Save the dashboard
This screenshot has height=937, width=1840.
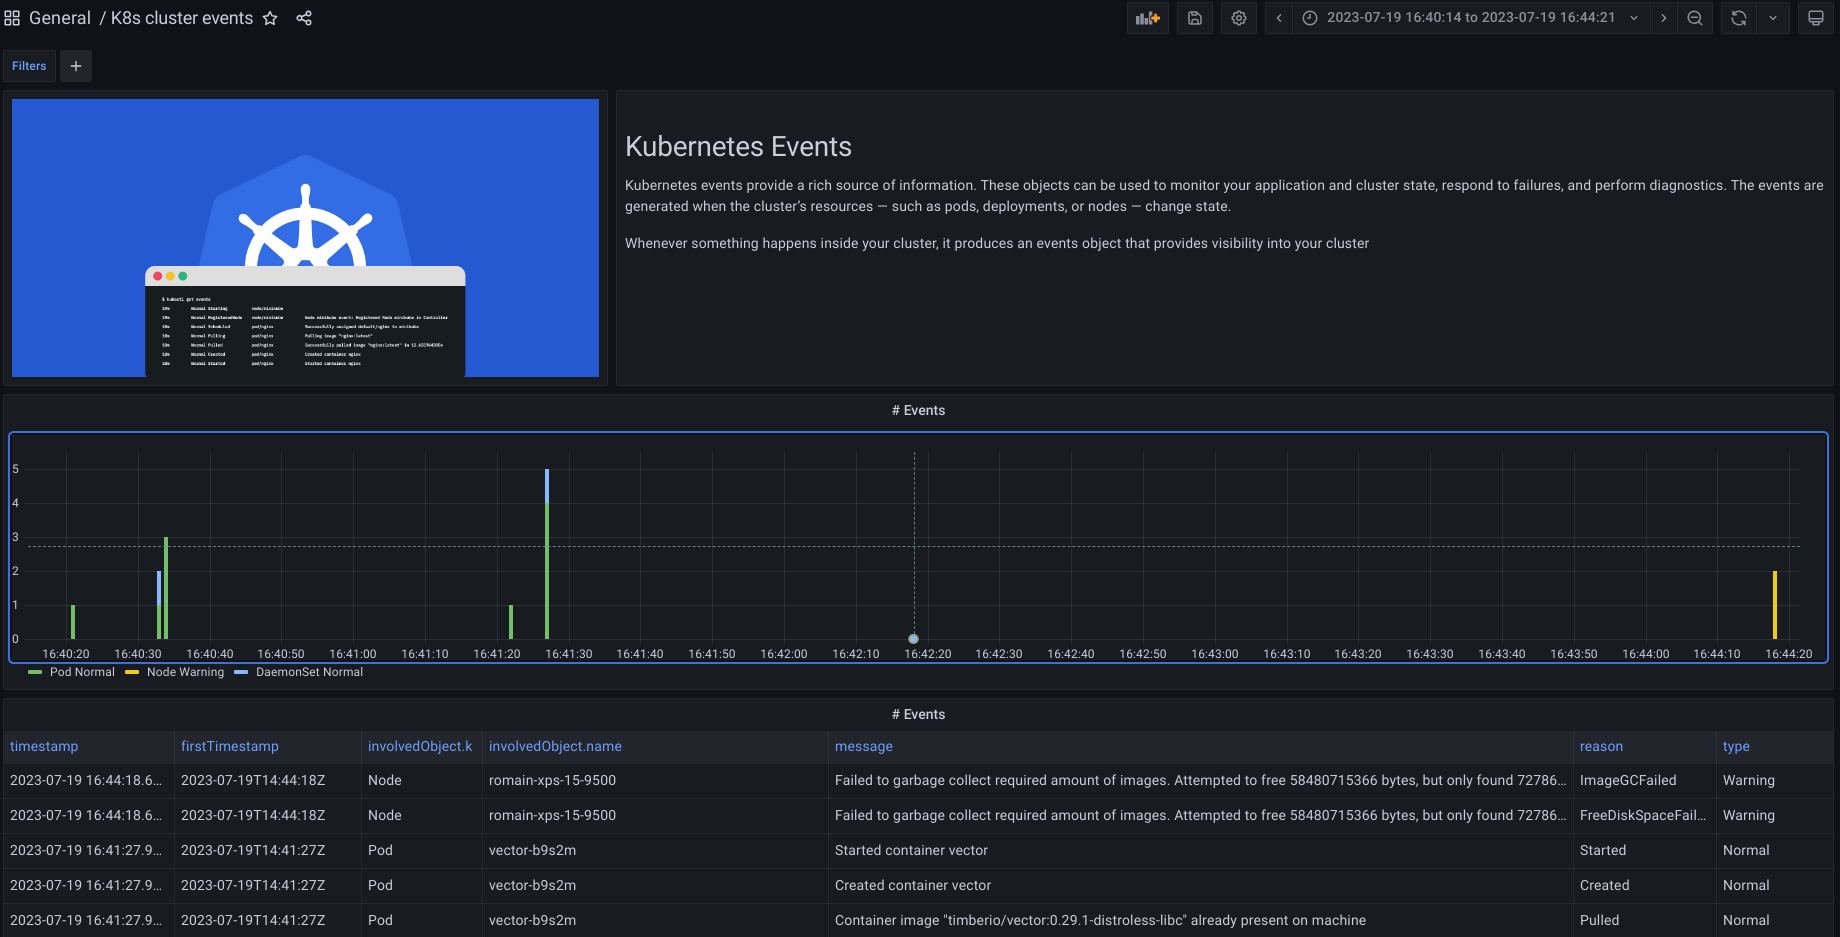coord(1195,18)
